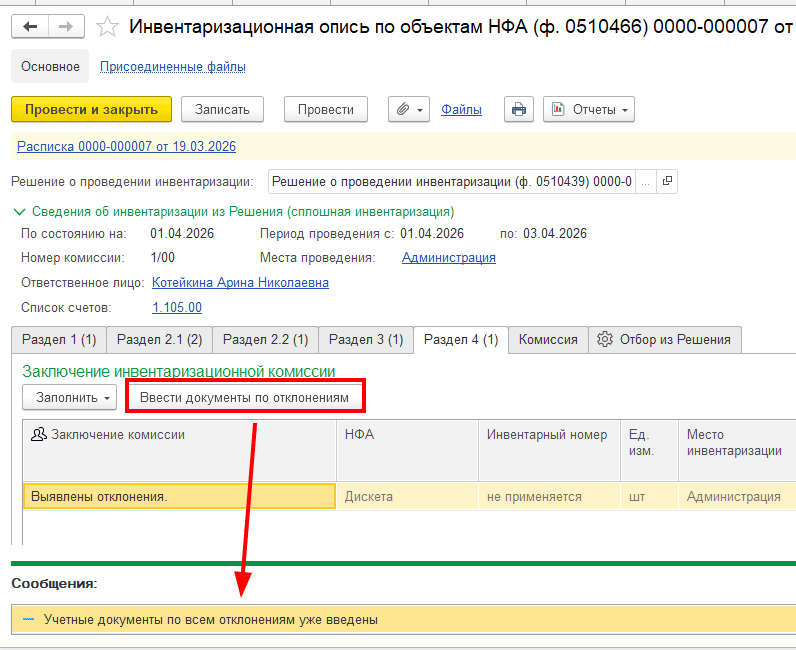The image size is (796, 650).
Task: Collapse the Сведения об инвентаризации section
Action: click(x=19, y=212)
